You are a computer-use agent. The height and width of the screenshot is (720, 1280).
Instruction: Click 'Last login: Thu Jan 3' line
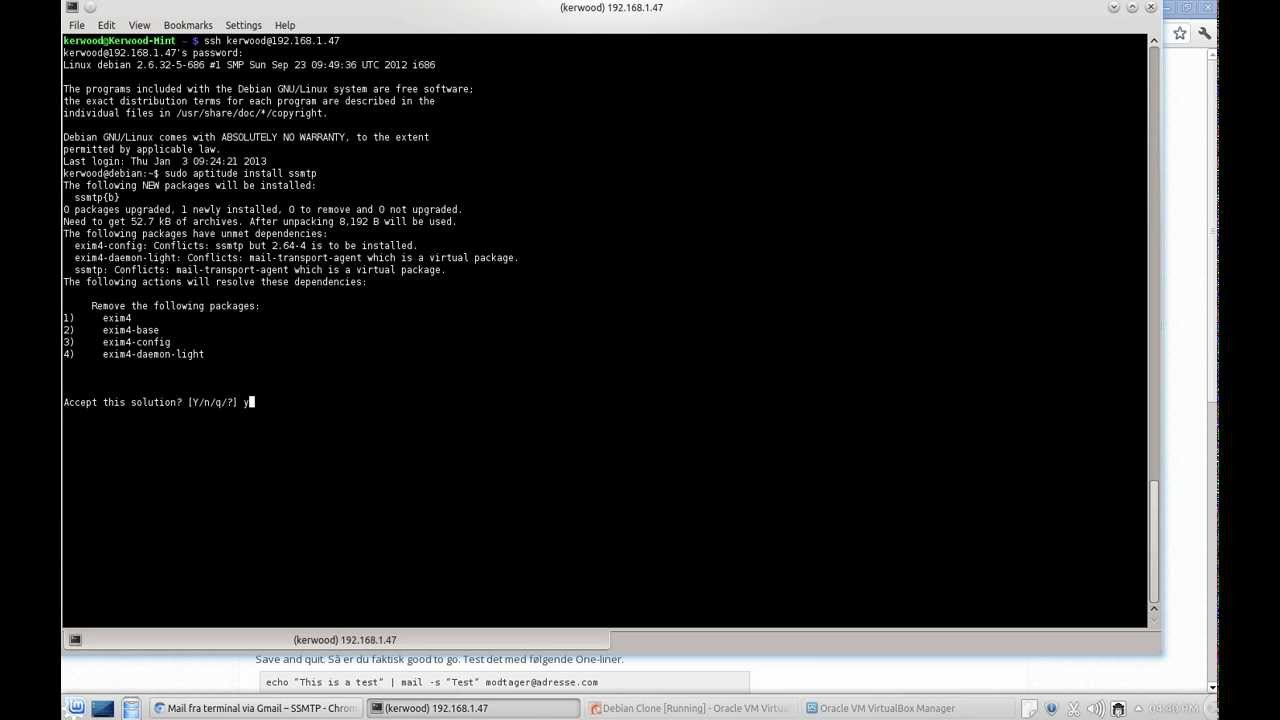click(165, 162)
